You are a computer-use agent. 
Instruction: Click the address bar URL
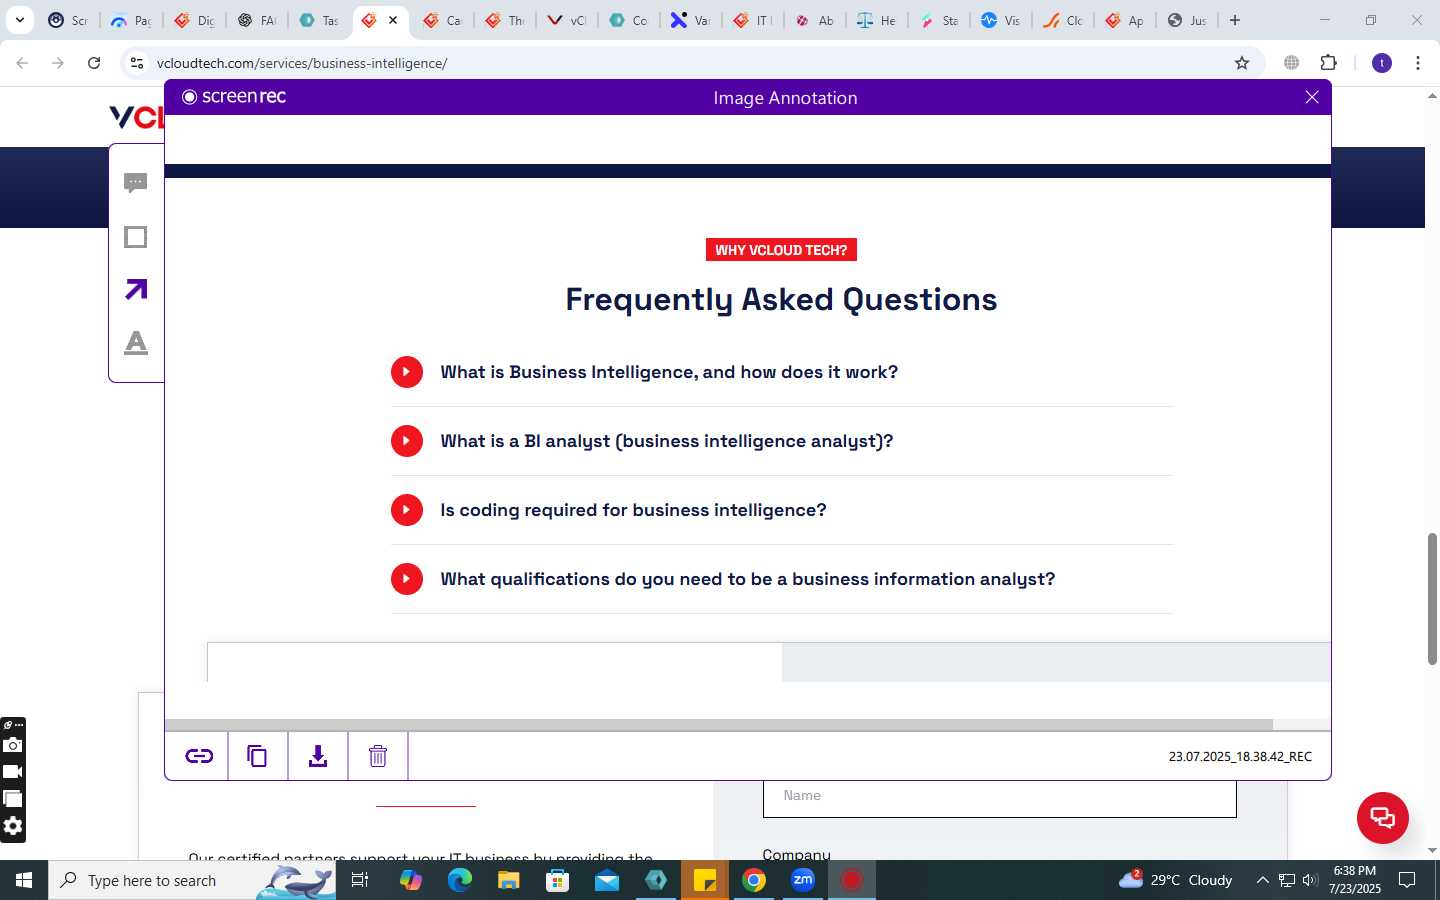click(302, 63)
